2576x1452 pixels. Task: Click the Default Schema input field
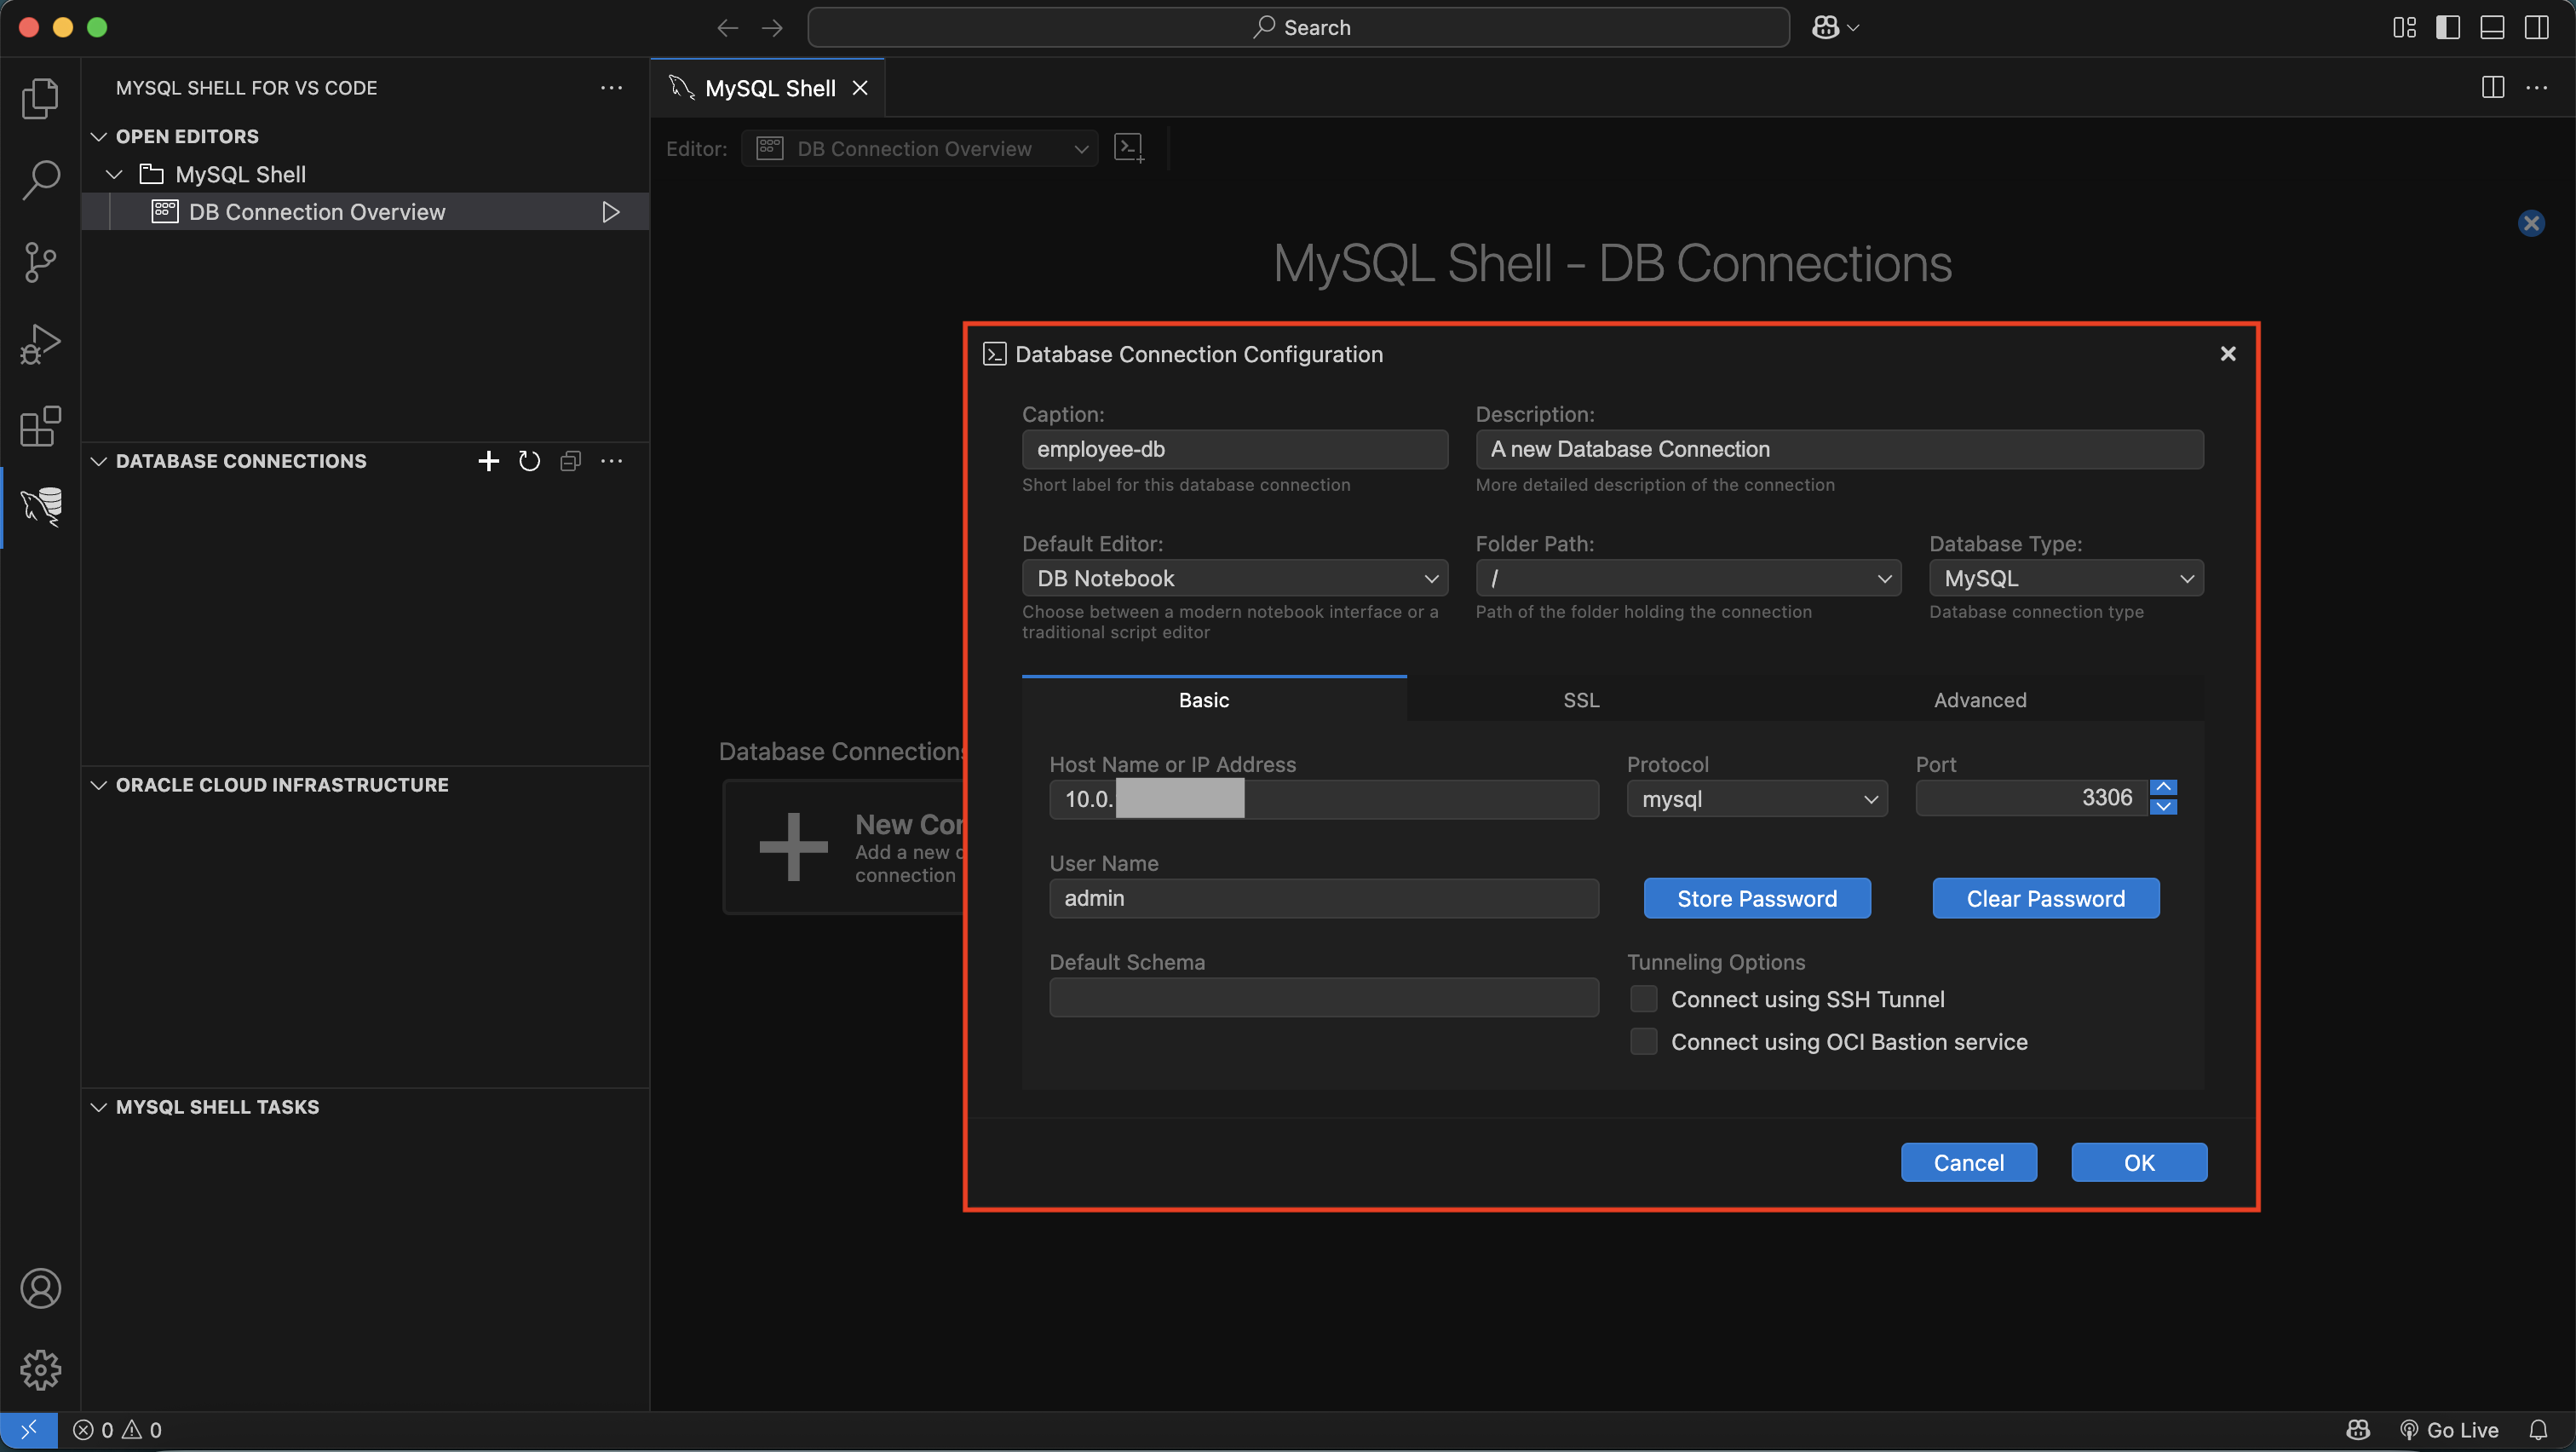[1323, 997]
